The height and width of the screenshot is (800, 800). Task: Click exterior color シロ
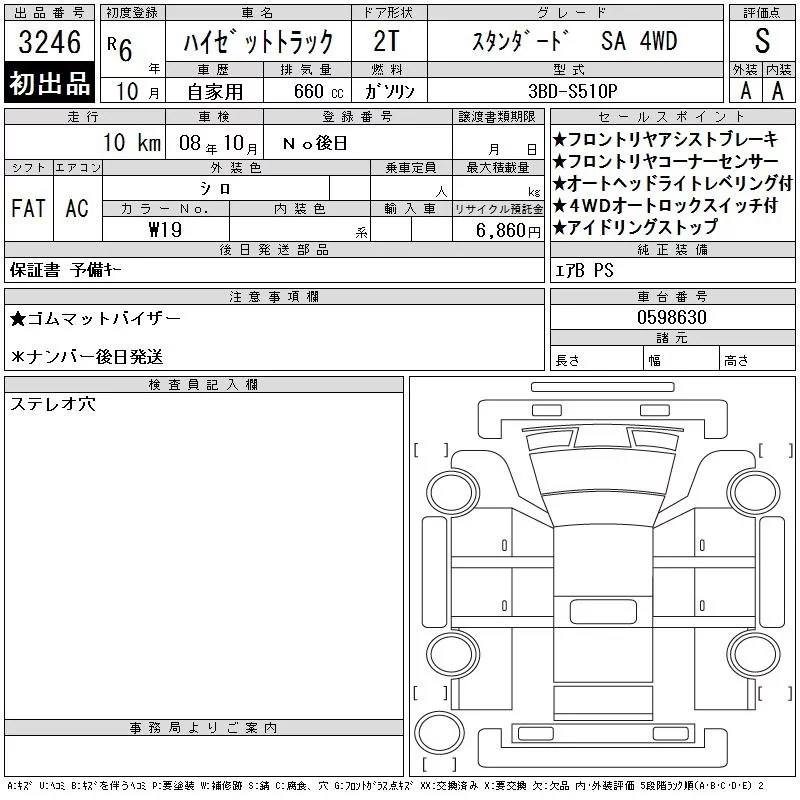pos(216,188)
